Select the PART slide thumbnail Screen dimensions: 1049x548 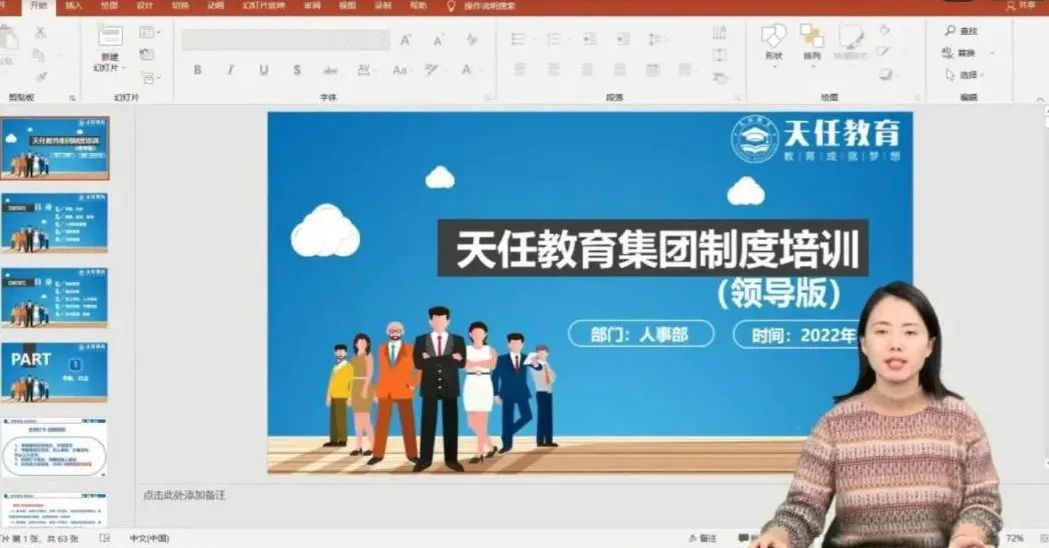[x=55, y=372]
